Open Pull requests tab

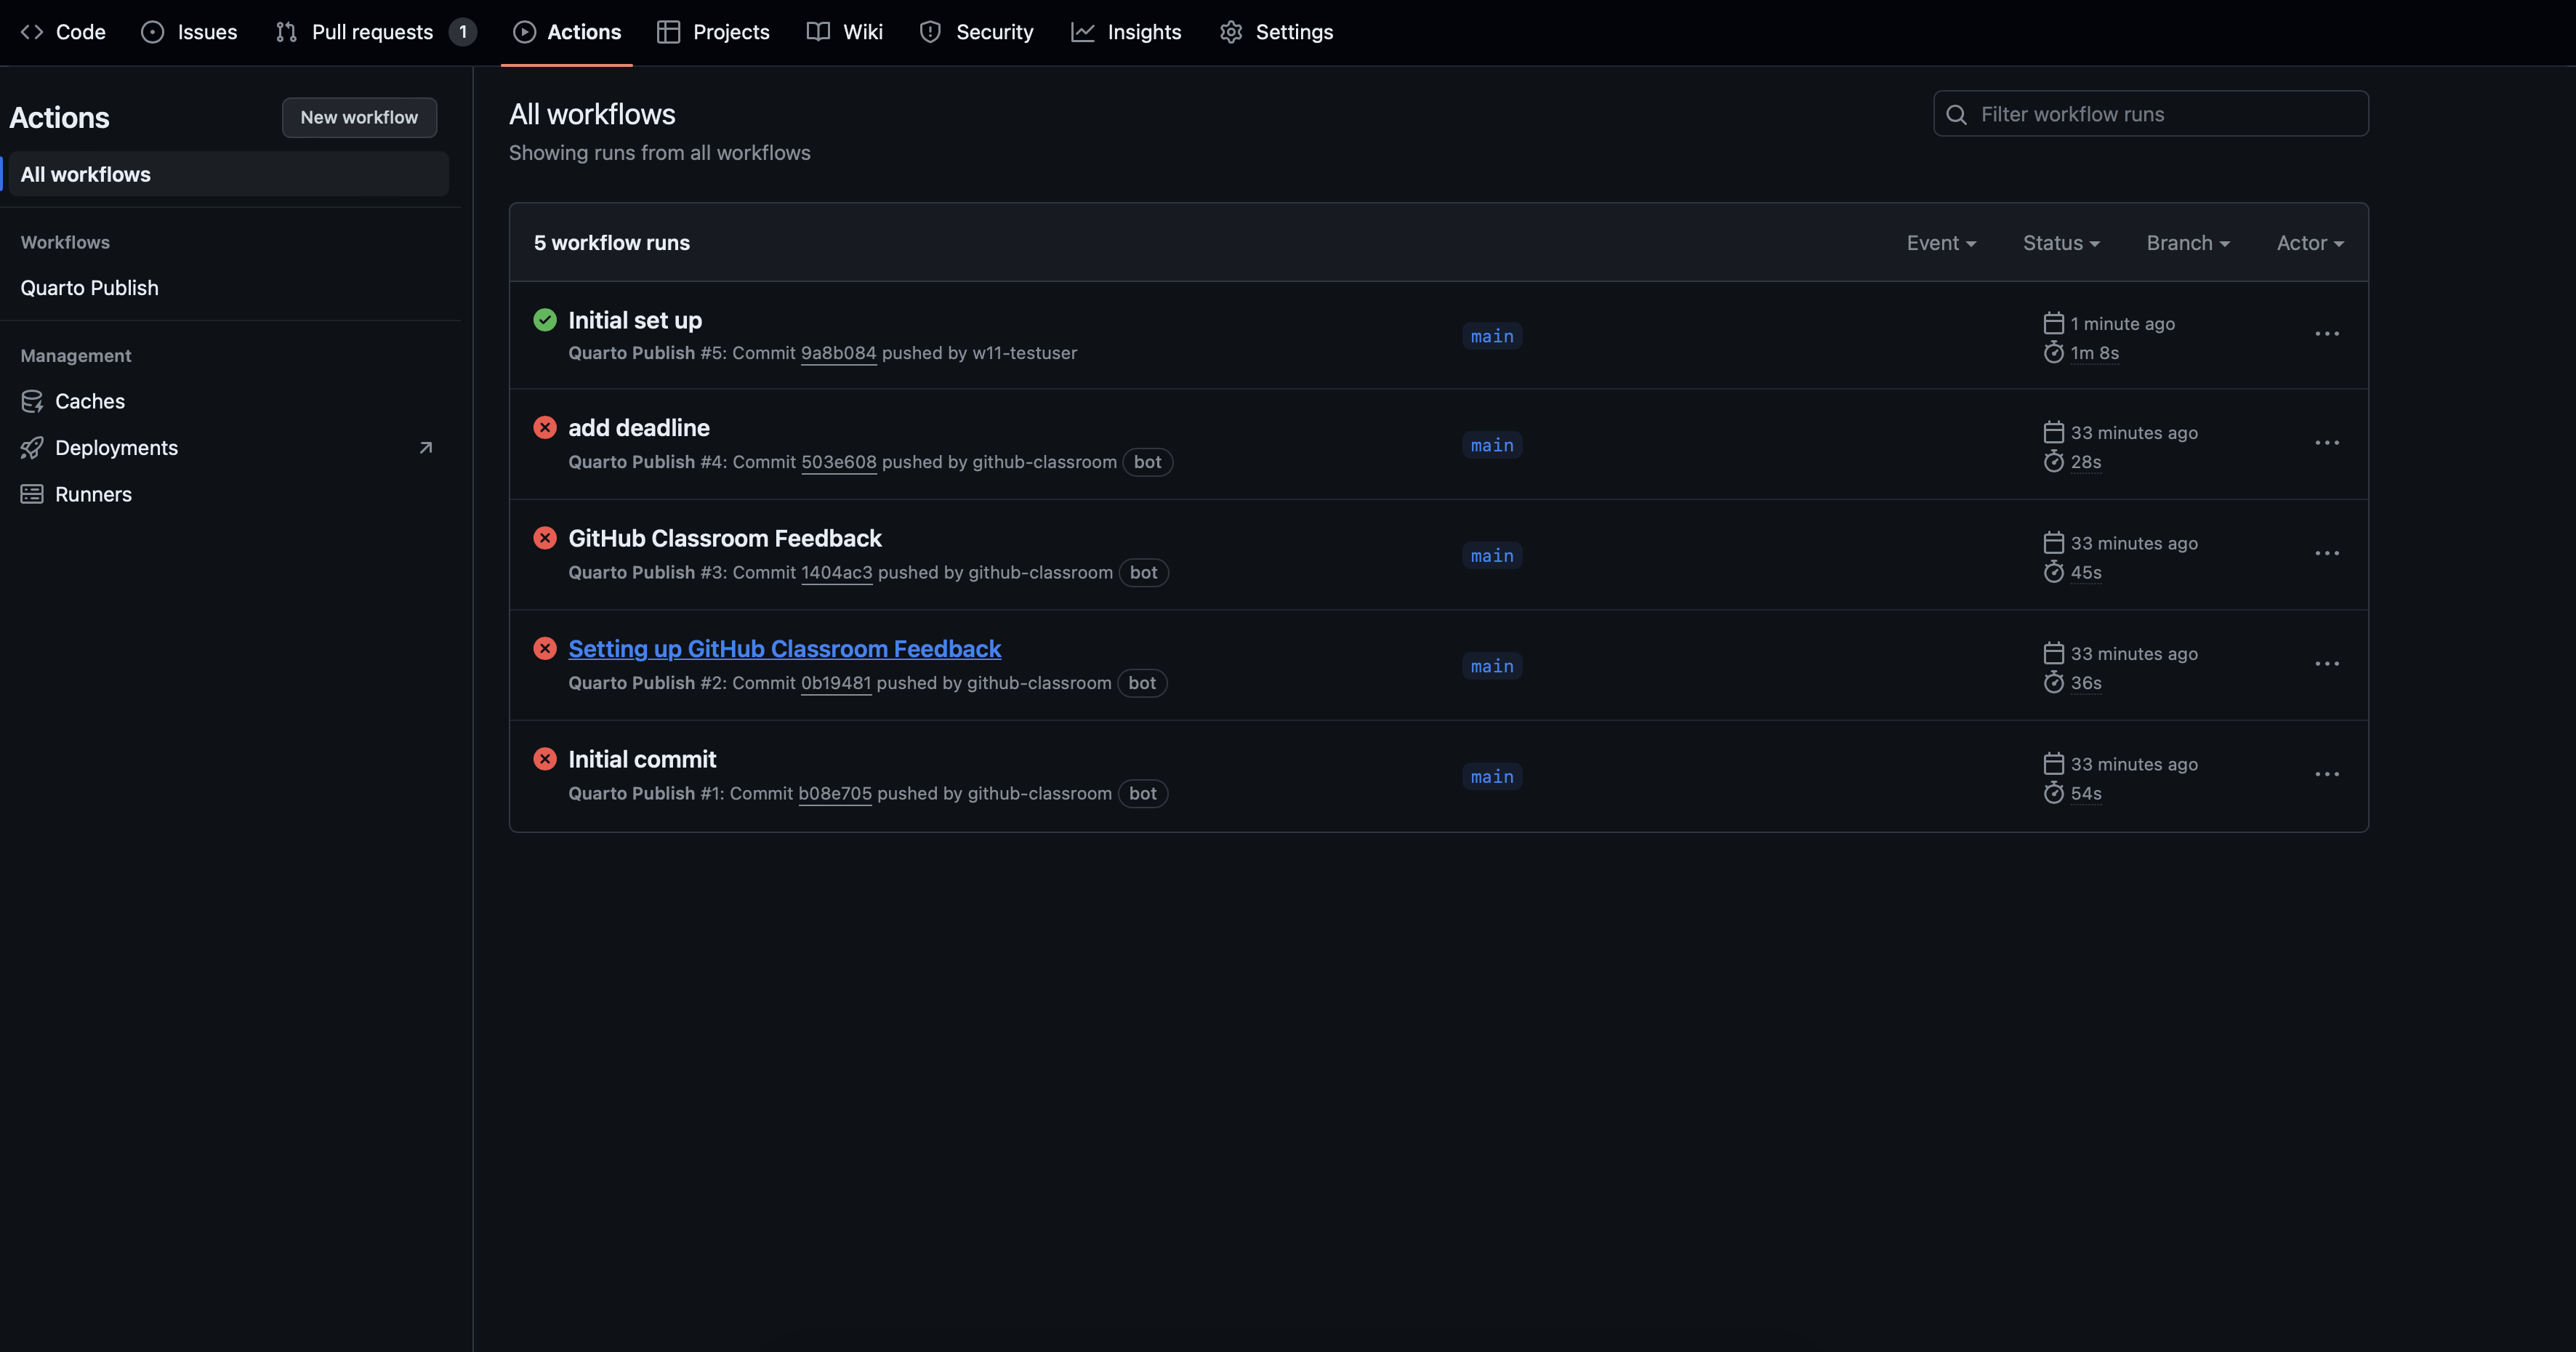coord(375,32)
